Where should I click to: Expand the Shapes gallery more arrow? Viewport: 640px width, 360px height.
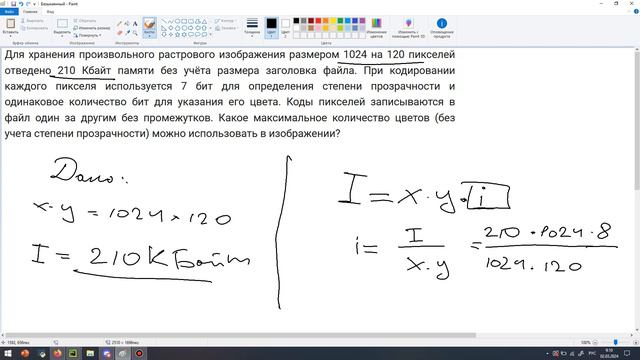pyautogui.click(x=211, y=35)
